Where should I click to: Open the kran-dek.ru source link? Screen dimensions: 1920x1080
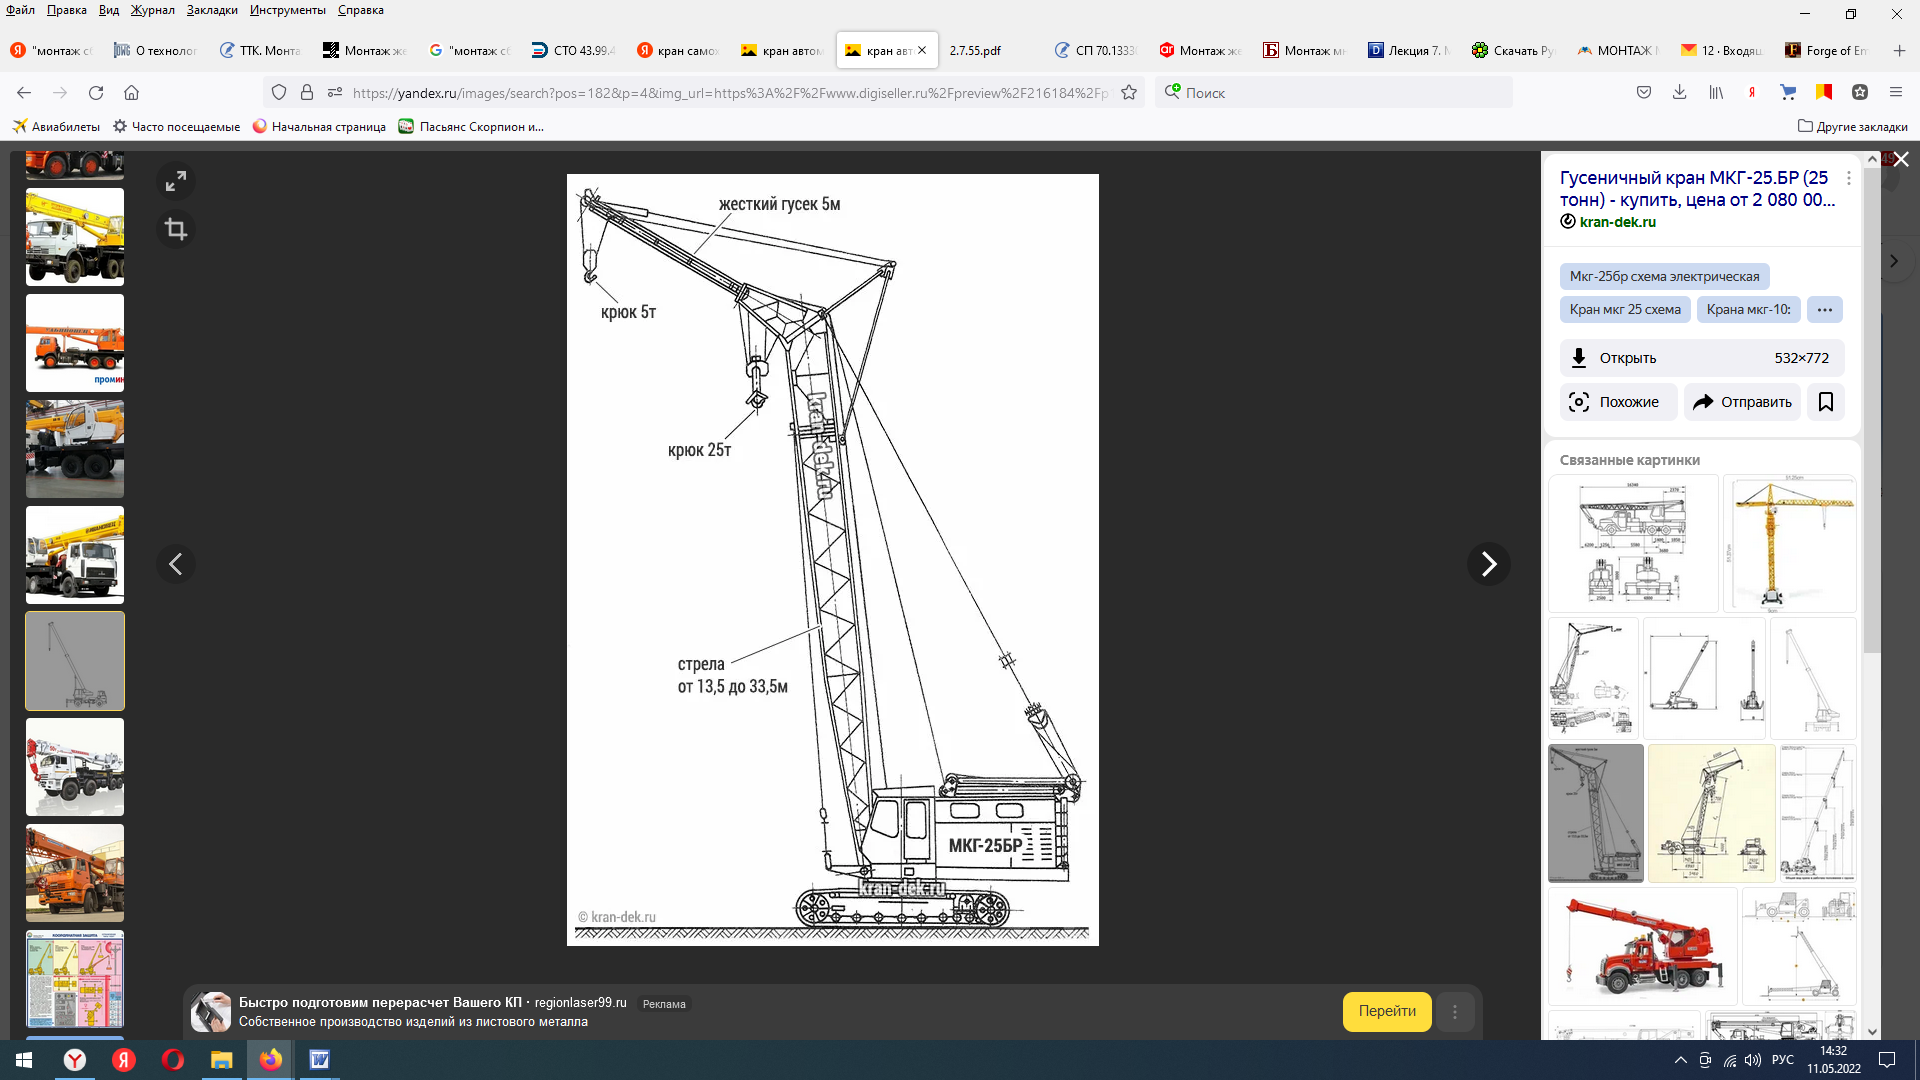click(x=1617, y=222)
